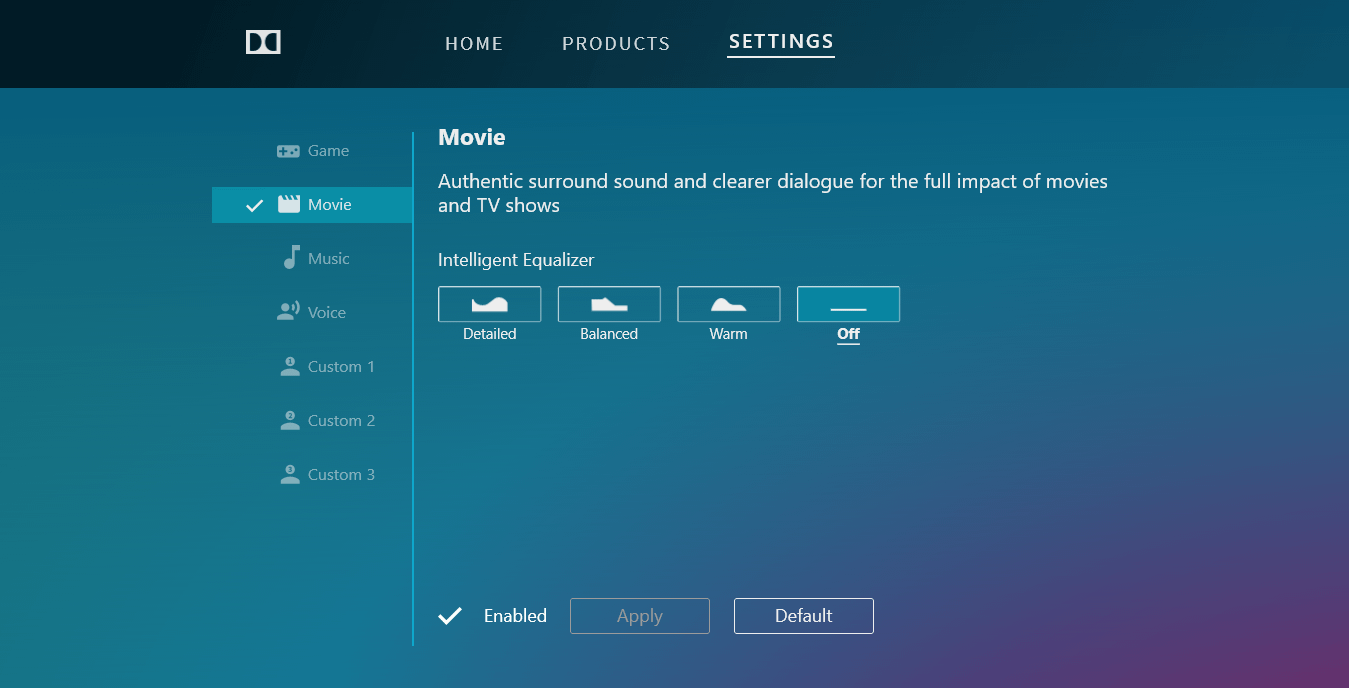Click the Movie heading text
Image resolution: width=1349 pixels, height=688 pixels.
click(472, 137)
